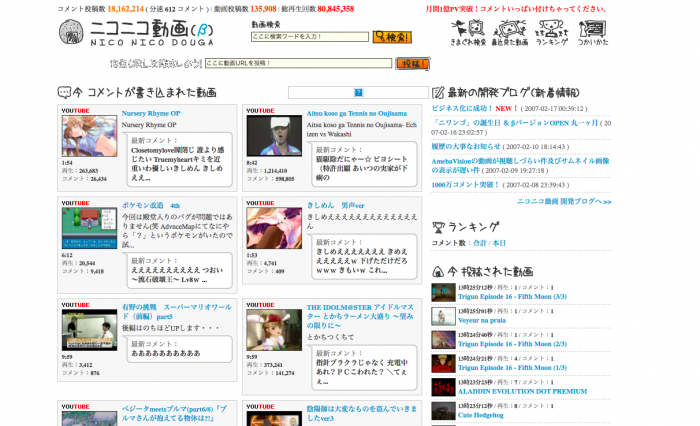Open blog post ビジネス化に成功！
This screenshot has width=700, height=426.
(x=462, y=109)
